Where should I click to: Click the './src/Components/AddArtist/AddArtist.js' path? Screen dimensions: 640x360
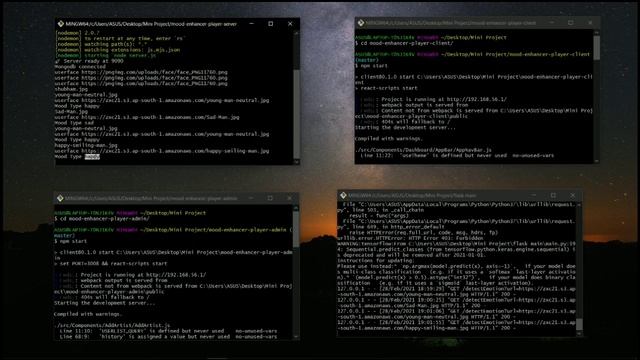112,325
